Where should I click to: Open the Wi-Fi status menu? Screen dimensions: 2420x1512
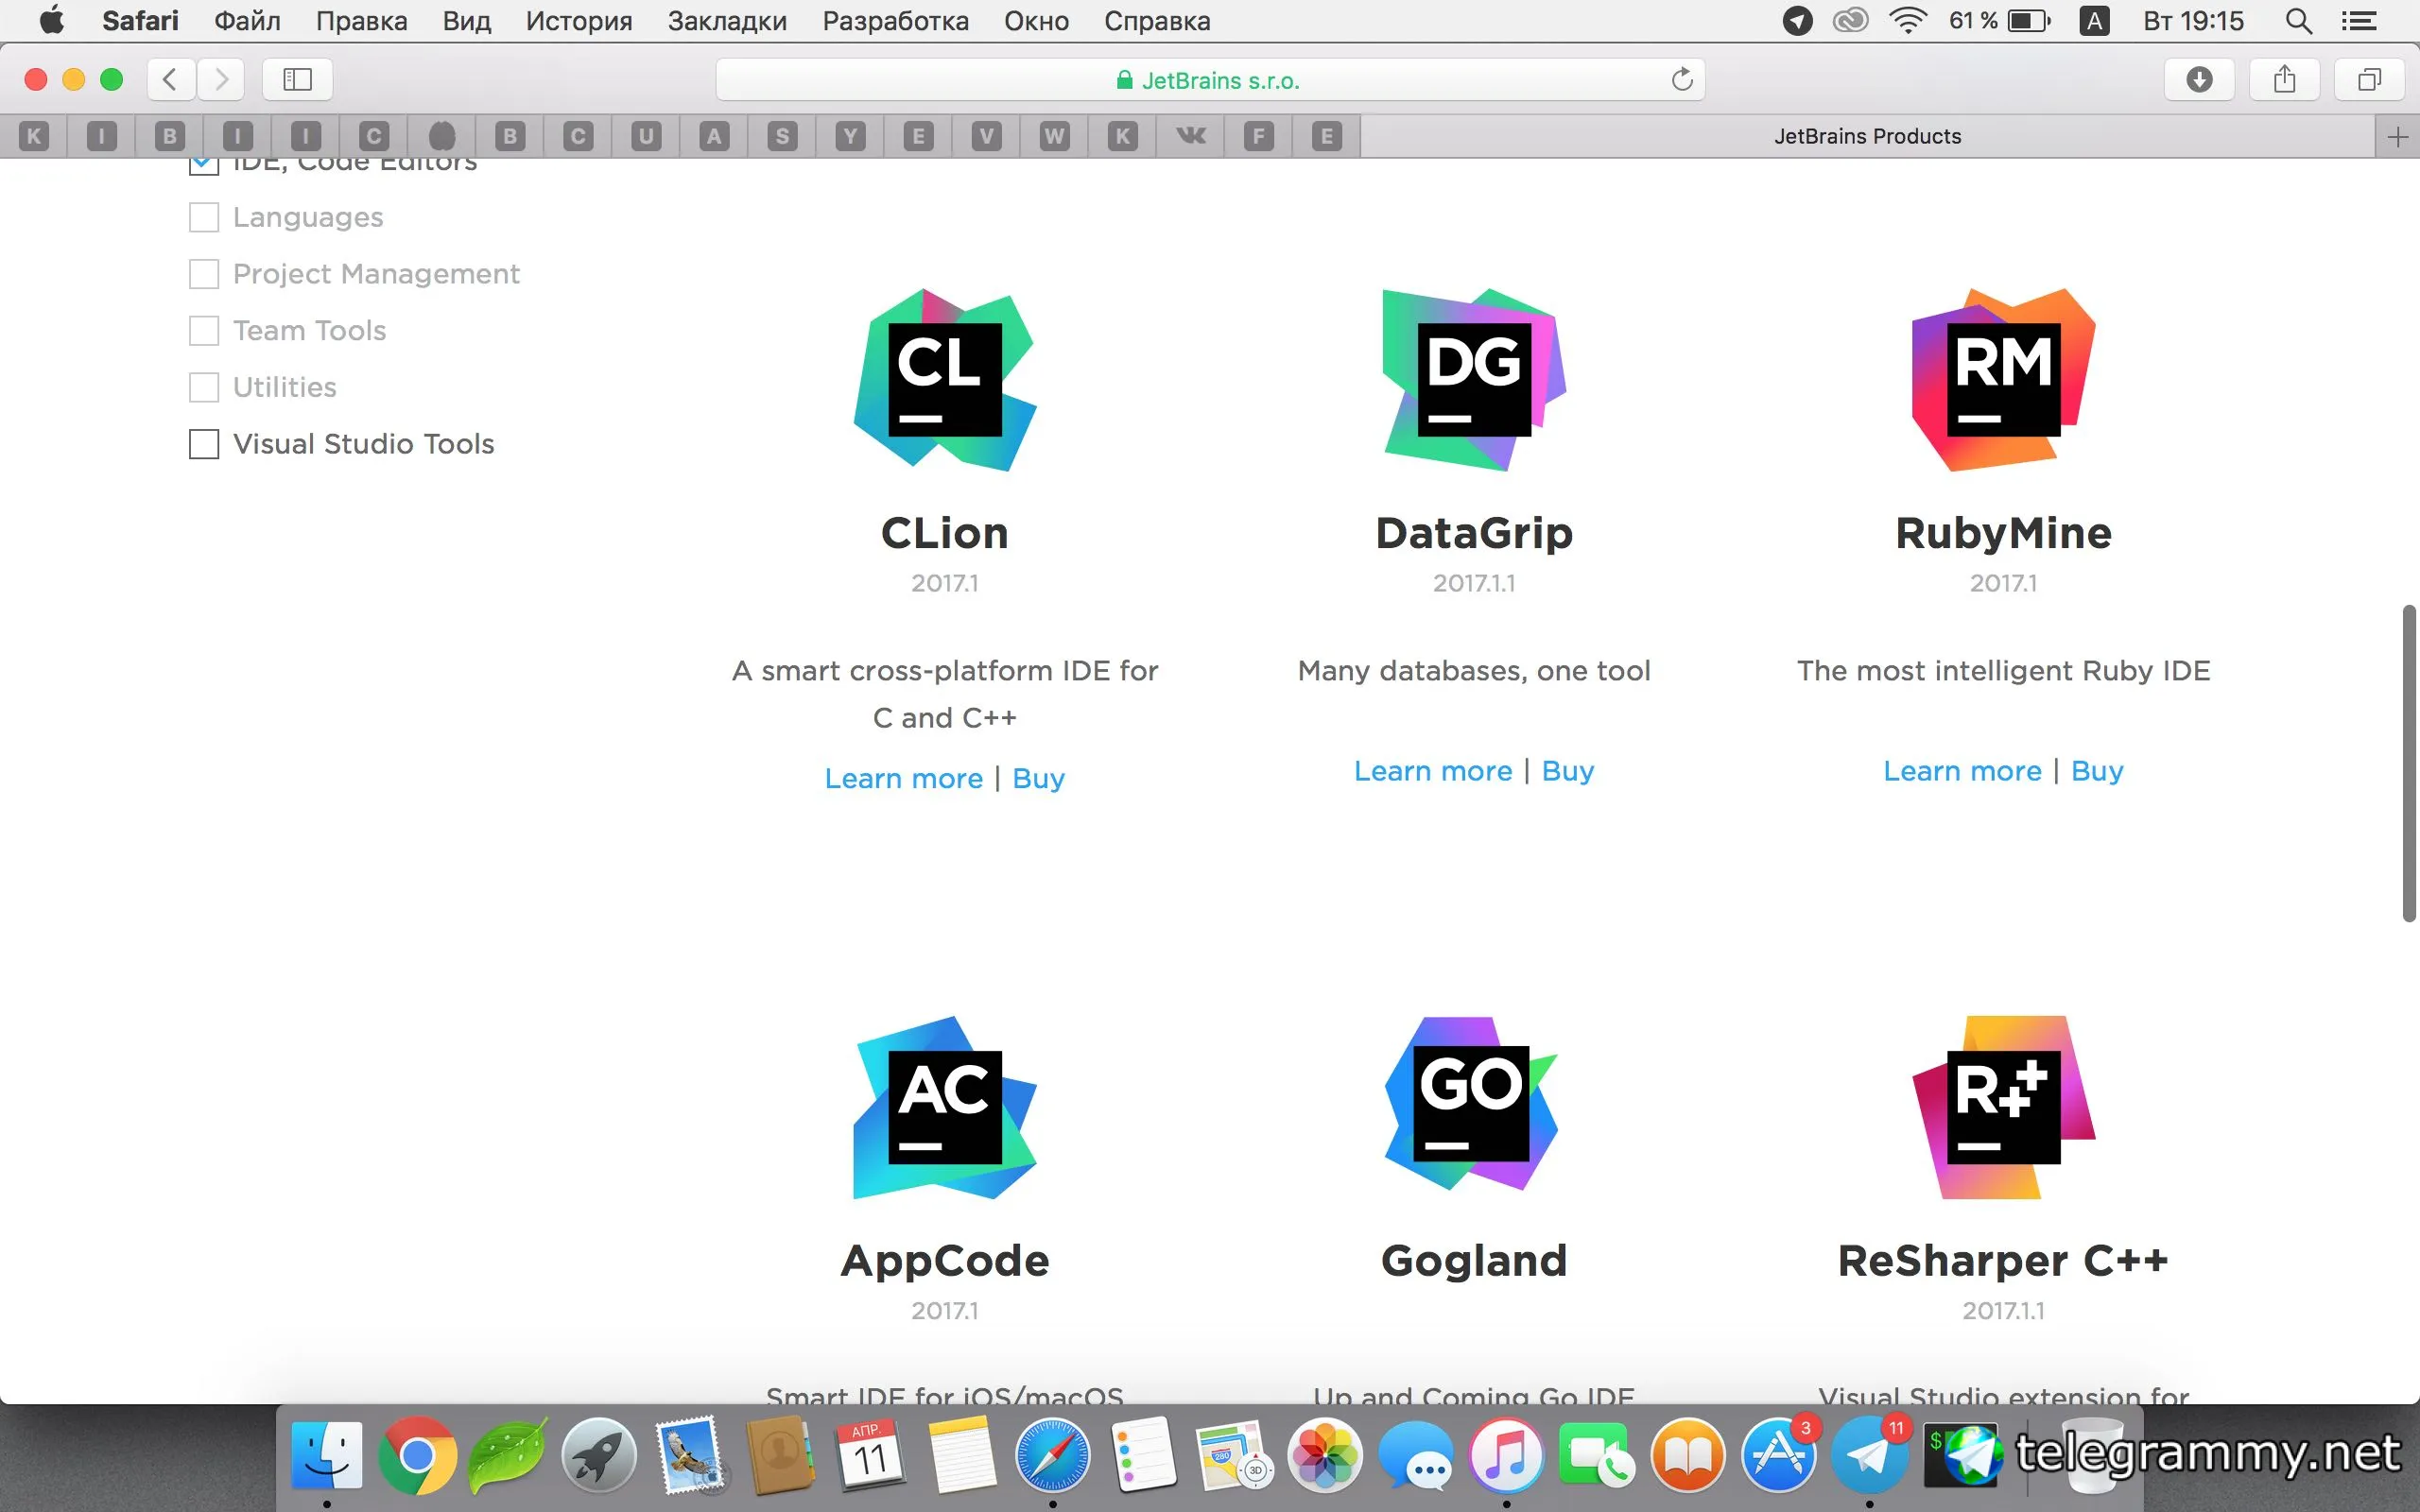[x=1908, y=21]
